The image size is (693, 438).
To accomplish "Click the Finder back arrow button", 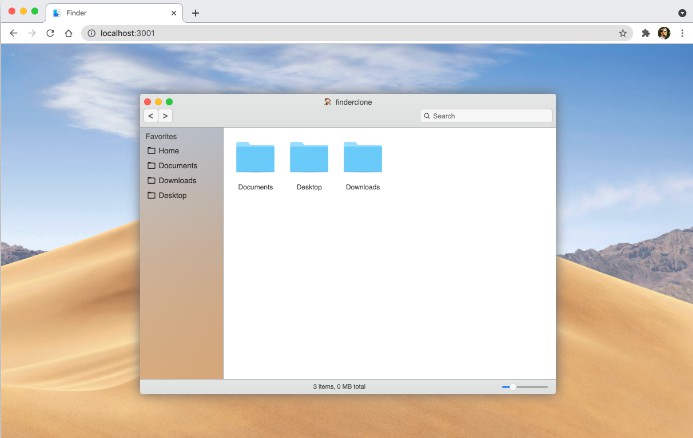I will 151,116.
